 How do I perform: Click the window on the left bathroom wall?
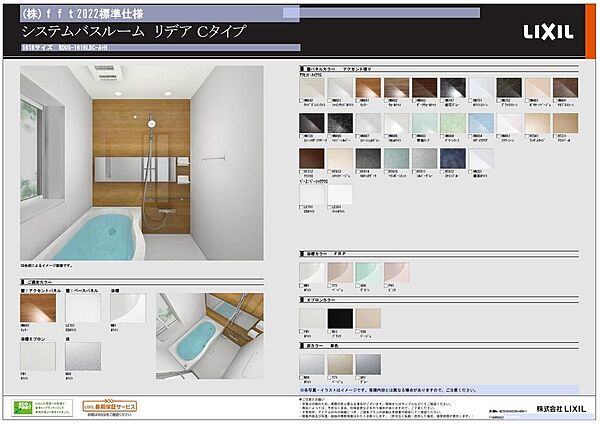(x=32, y=148)
